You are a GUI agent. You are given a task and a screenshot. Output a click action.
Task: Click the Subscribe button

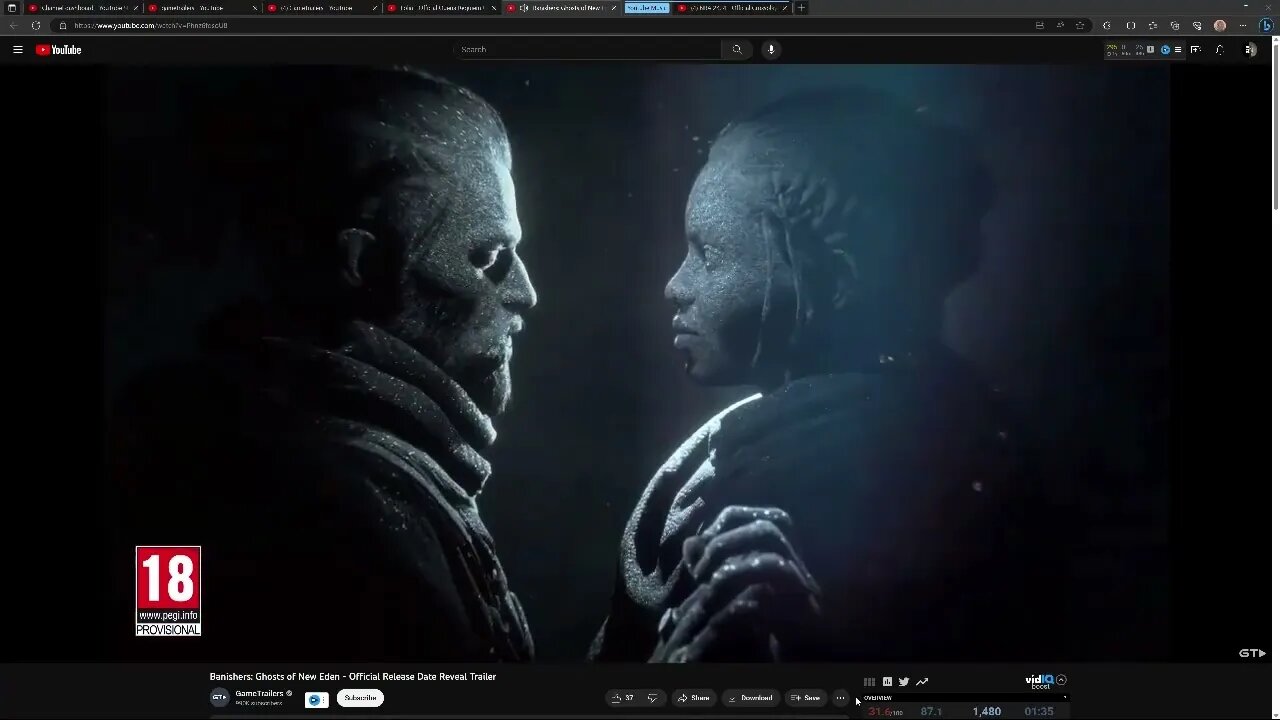click(x=360, y=698)
